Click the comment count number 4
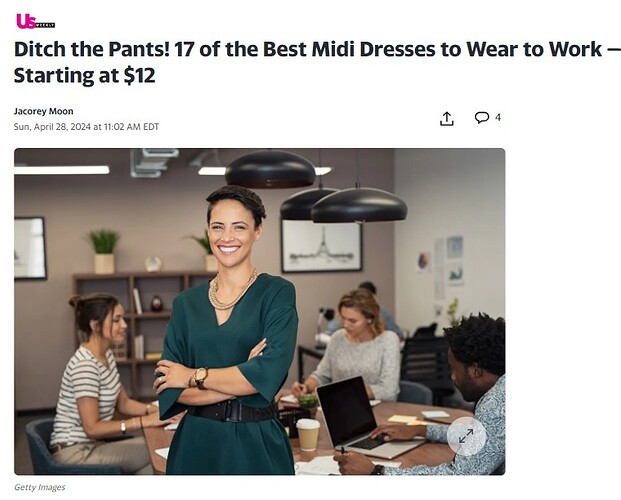Viewport: 621px width, 500px height. pos(498,117)
